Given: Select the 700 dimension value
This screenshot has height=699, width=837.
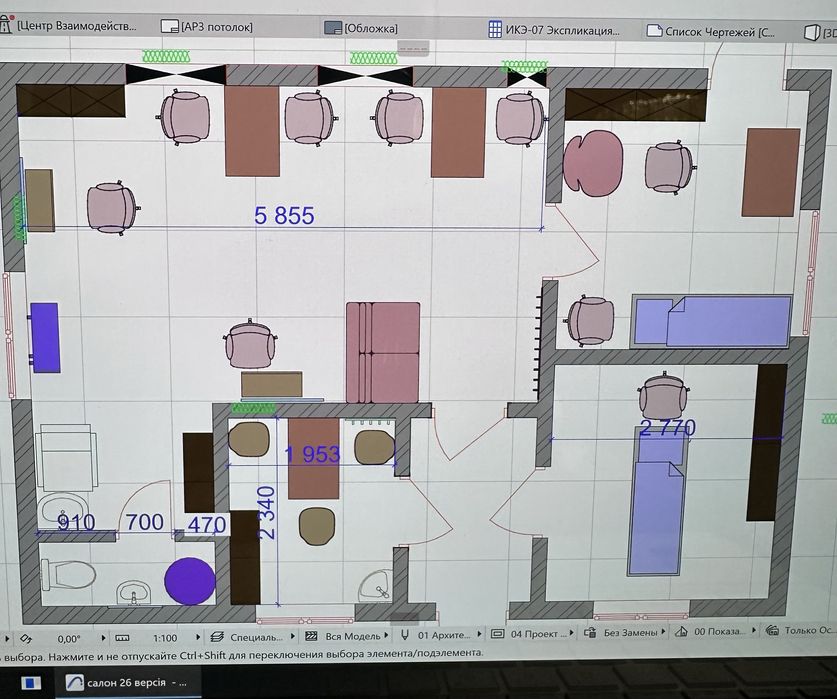Looking at the screenshot, I should [145, 522].
